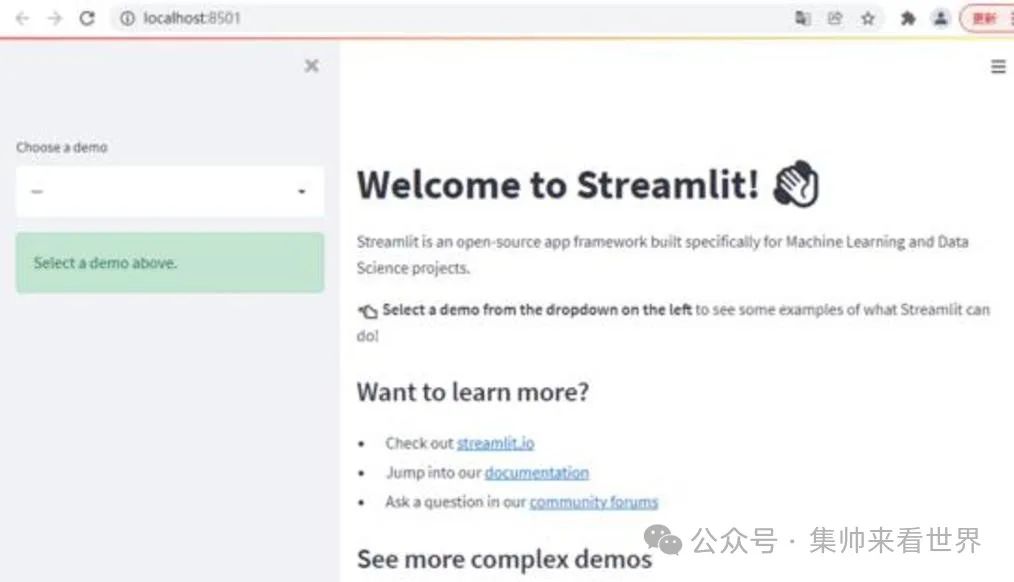View site information icon in address bar

tap(127, 18)
